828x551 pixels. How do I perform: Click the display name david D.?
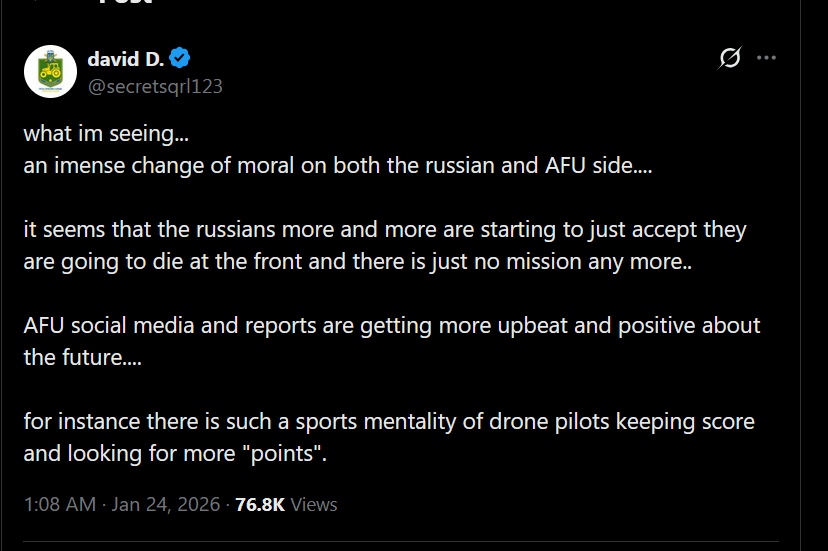(125, 58)
